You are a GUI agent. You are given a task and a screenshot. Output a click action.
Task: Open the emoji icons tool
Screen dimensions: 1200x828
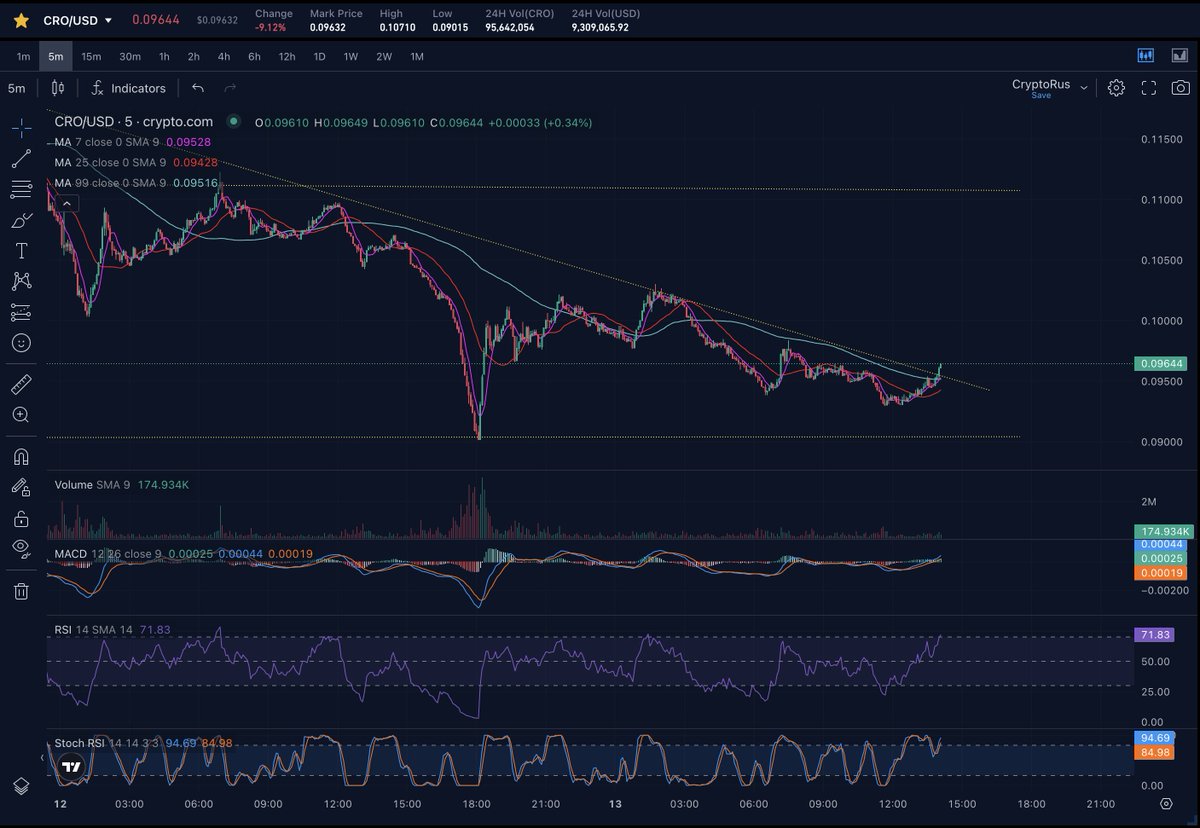click(x=21, y=343)
